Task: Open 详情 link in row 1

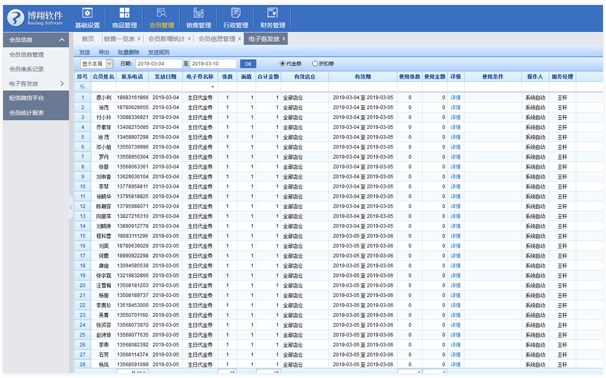Action: [456, 98]
